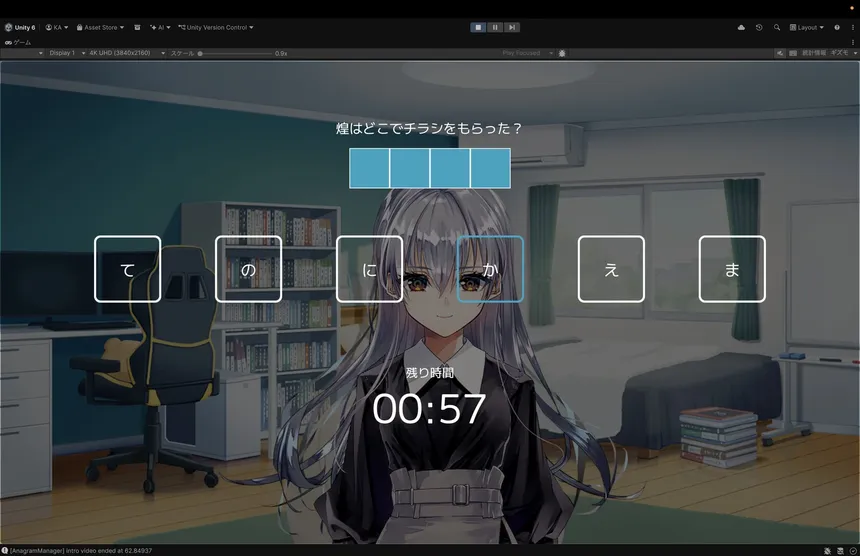This screenshot has width=860, height=556.
Task: Open the Layout dropdown
Action: [806, 27]
